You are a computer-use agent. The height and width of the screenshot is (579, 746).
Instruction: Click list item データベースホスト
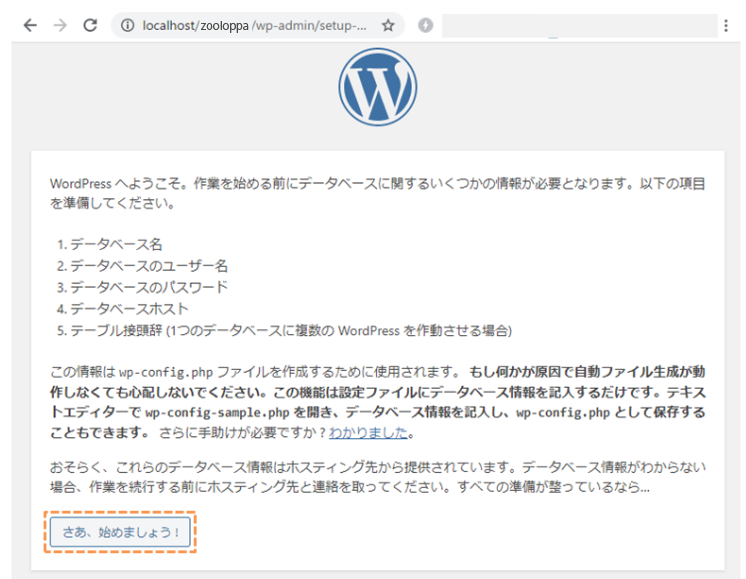click(129, 309)
